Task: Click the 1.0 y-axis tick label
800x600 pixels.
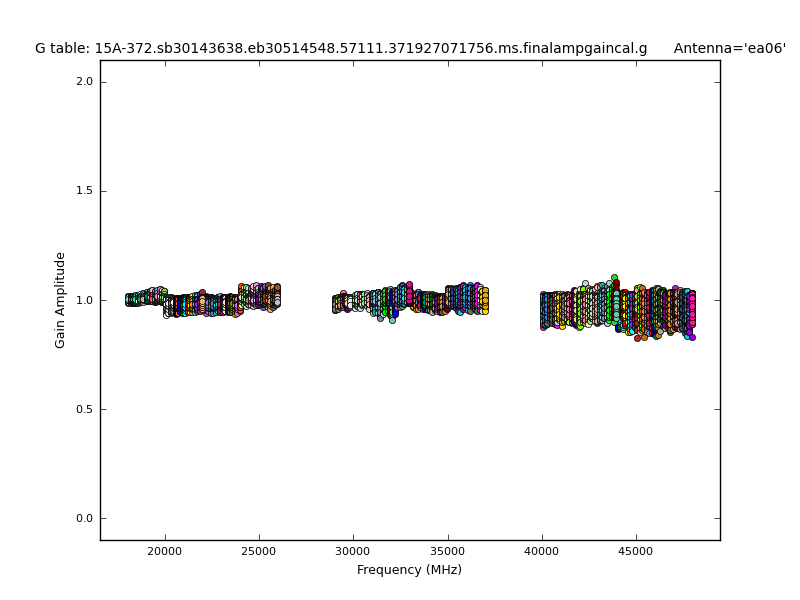Action: tap(83, 300)
